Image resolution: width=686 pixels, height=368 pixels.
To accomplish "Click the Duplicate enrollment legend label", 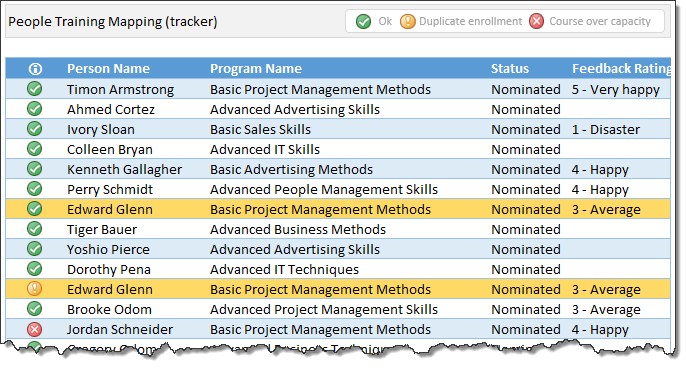I will (x=470, y=21).
